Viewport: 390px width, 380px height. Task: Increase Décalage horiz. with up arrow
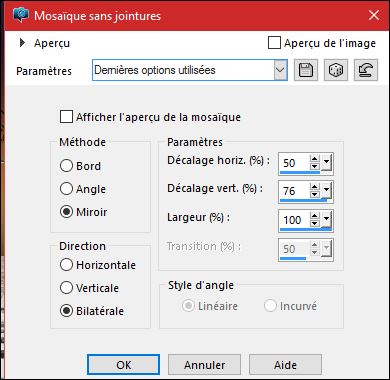tap(314, 159)
